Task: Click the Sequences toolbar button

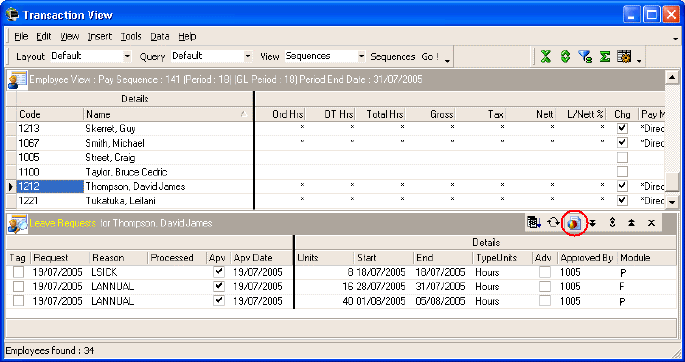Action: (392, 57)
